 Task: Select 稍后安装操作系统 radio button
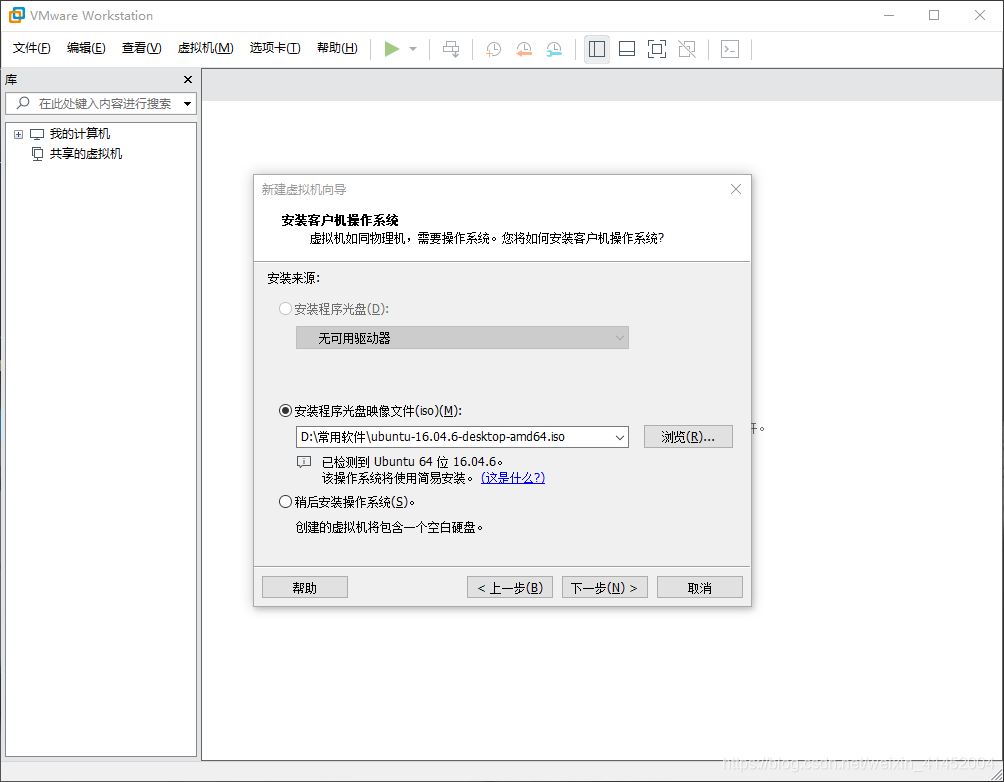[x=286, y=501]
